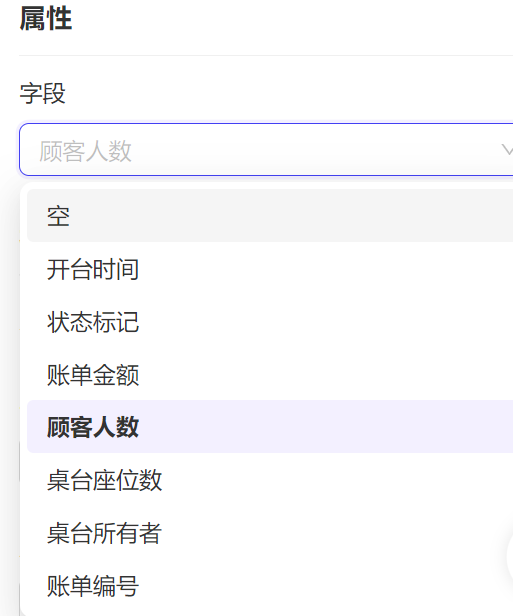Pick 账单编号 at the list bottom
Viewport: 513px width, 616px height.
[270, 585]
